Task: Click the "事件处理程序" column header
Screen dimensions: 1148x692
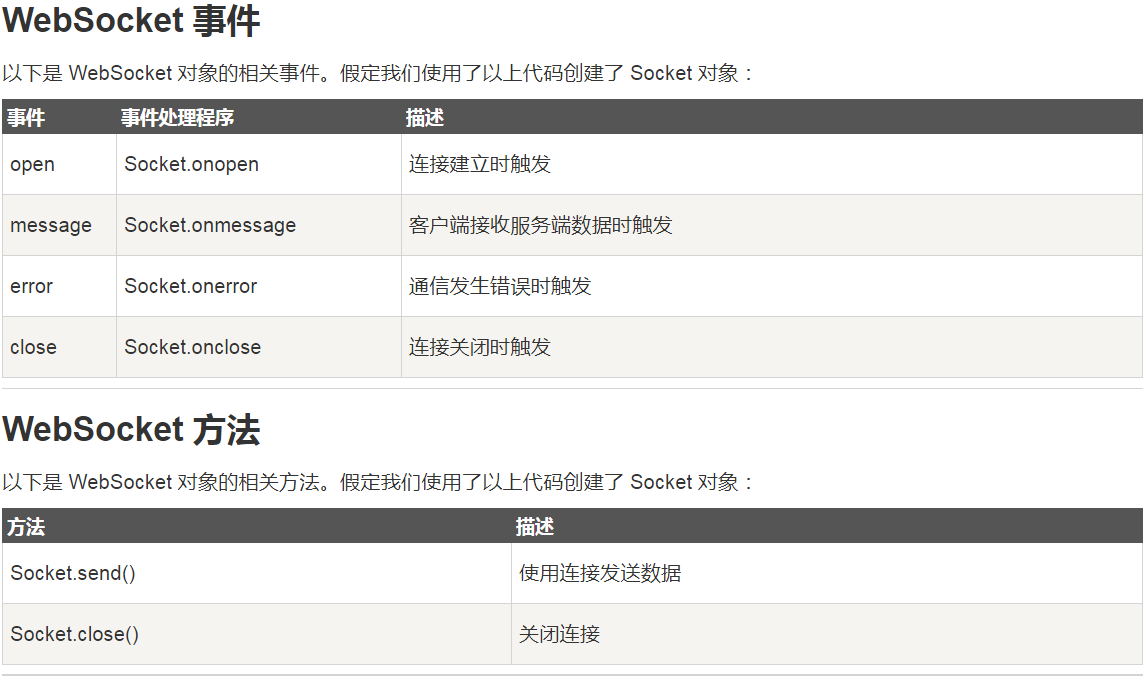Action: (177, 118)
